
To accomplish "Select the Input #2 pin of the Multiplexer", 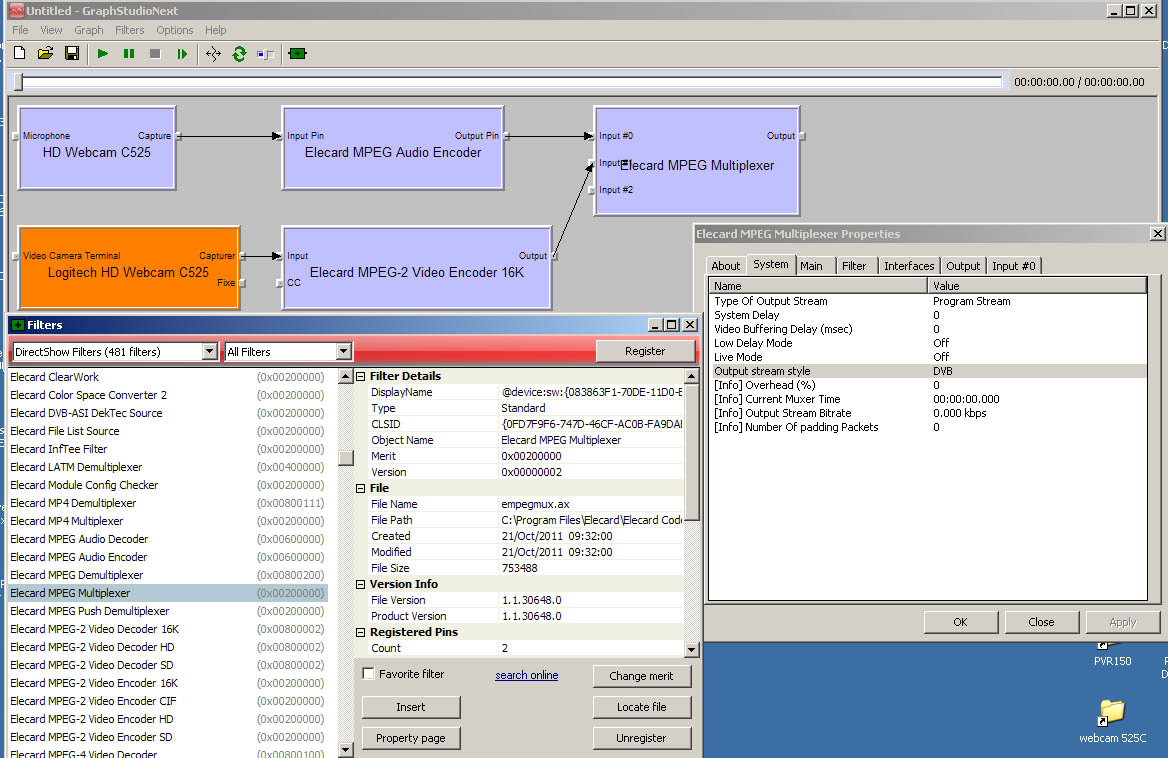I will 591,190.
